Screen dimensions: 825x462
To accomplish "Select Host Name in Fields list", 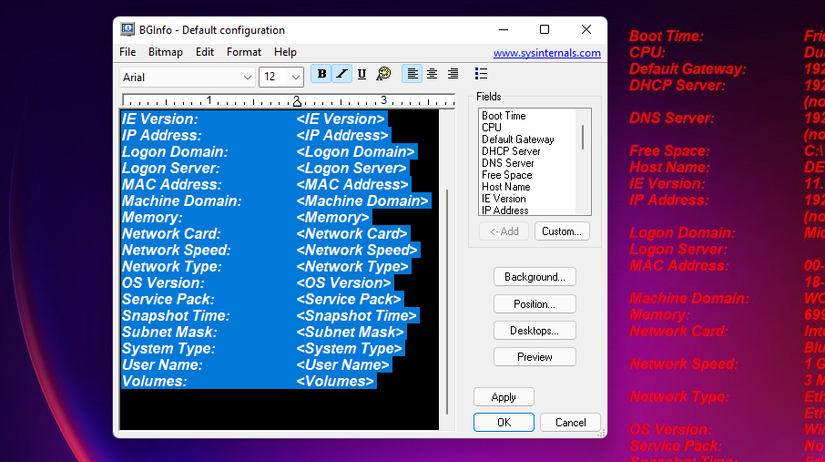I will (506, 187).
